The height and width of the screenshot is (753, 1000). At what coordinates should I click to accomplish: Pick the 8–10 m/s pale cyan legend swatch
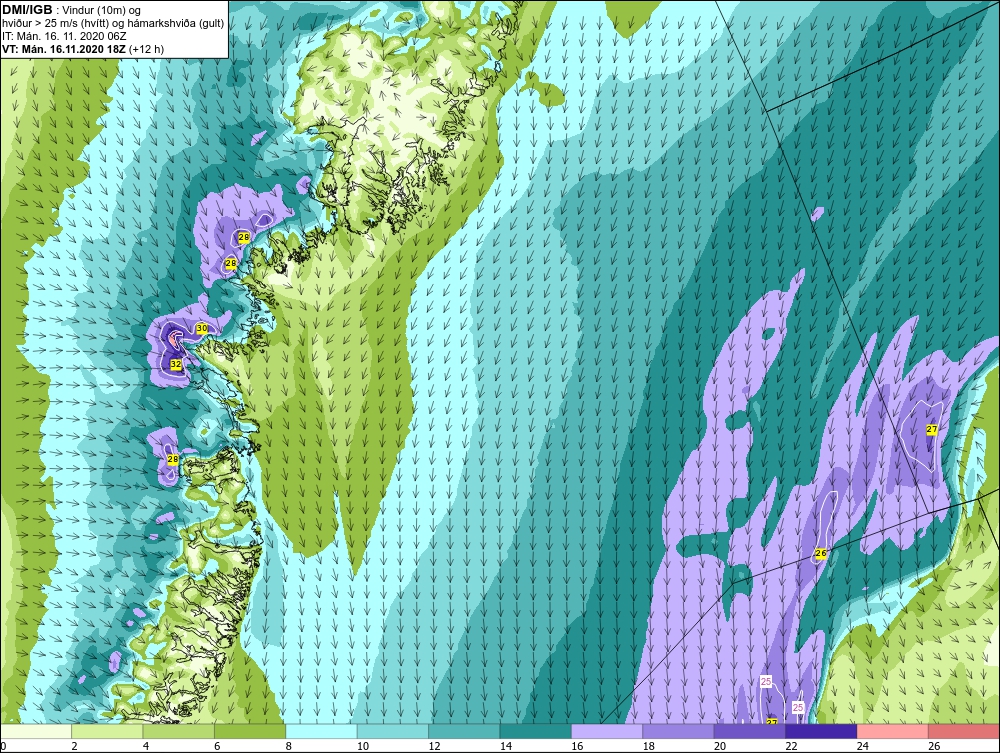click(x=321, y=731)
